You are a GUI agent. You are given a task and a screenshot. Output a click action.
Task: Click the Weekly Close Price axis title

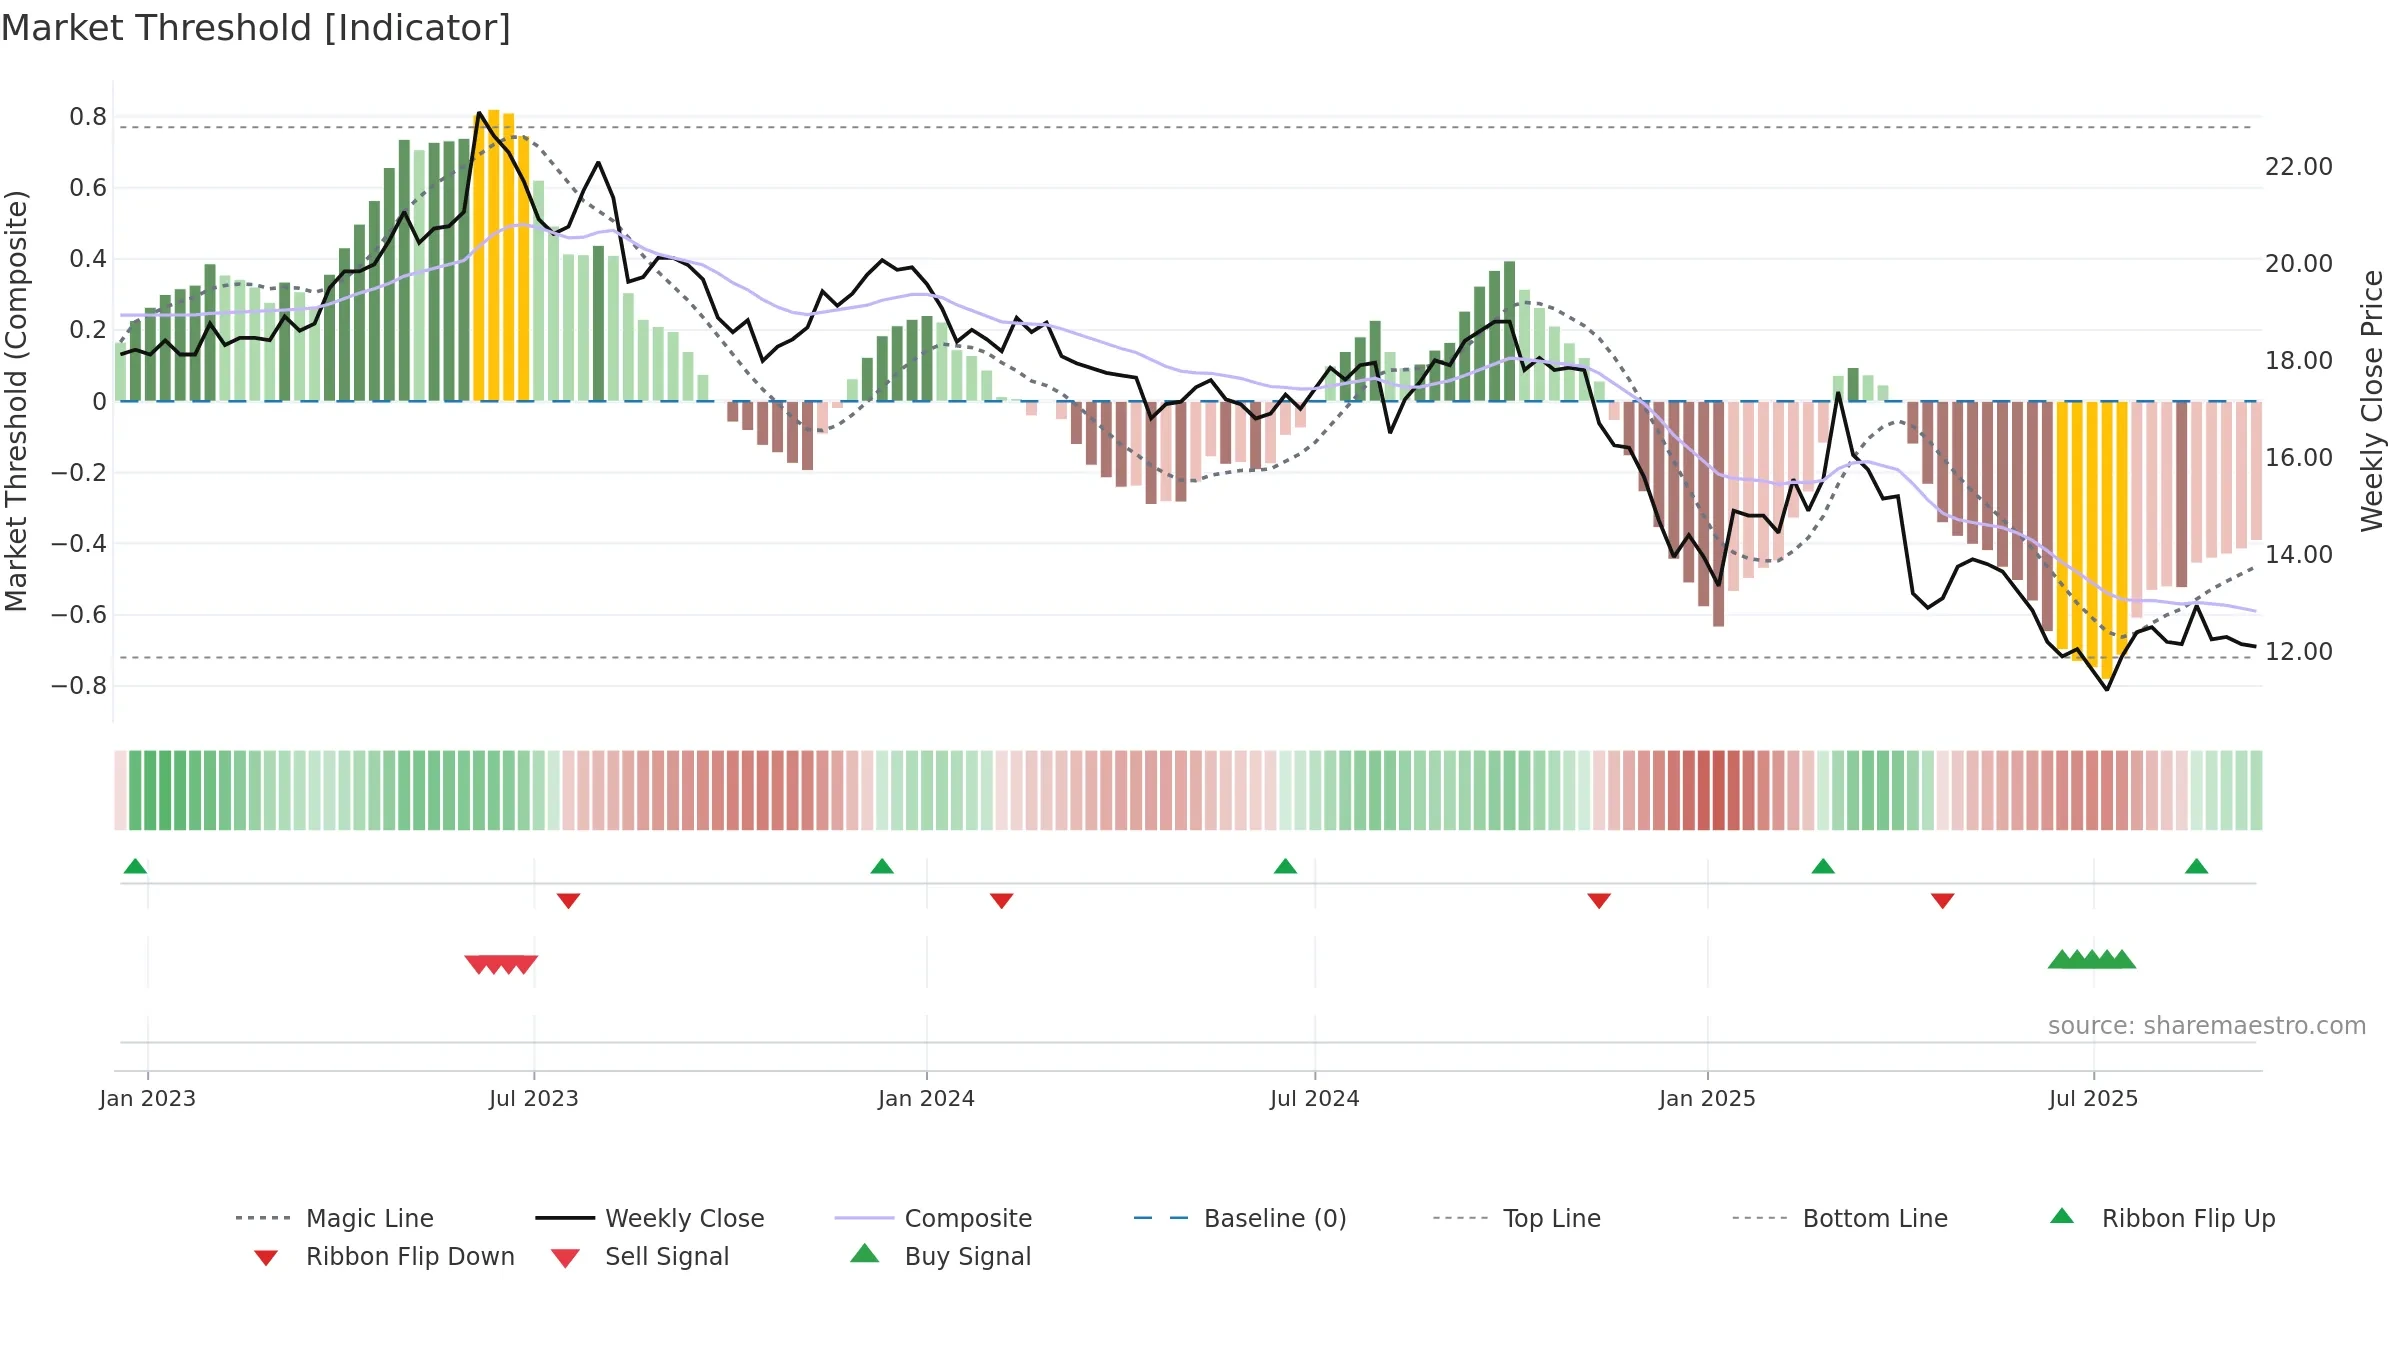2372,401
